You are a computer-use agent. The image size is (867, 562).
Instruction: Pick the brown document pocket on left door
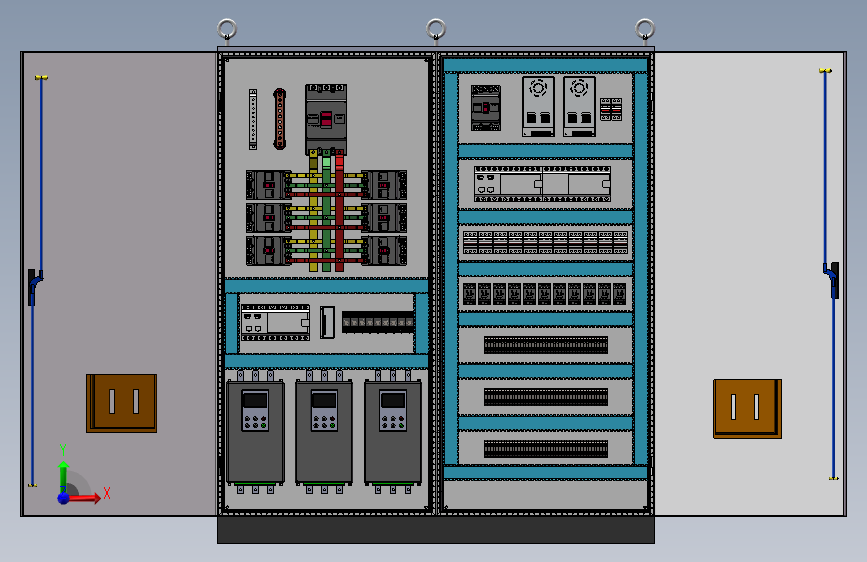pyautogui.click(x=122, y=403)
